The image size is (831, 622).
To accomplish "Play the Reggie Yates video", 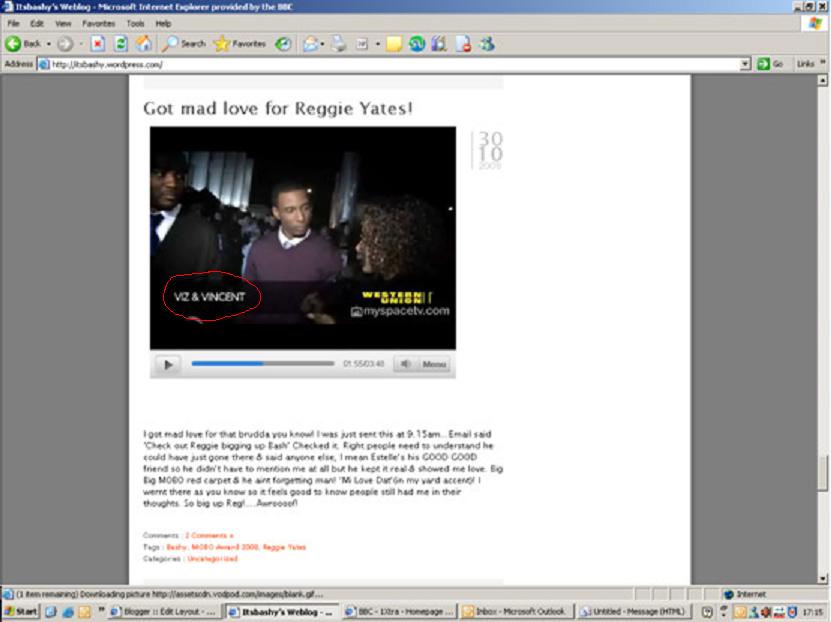I will pos(168,365).
